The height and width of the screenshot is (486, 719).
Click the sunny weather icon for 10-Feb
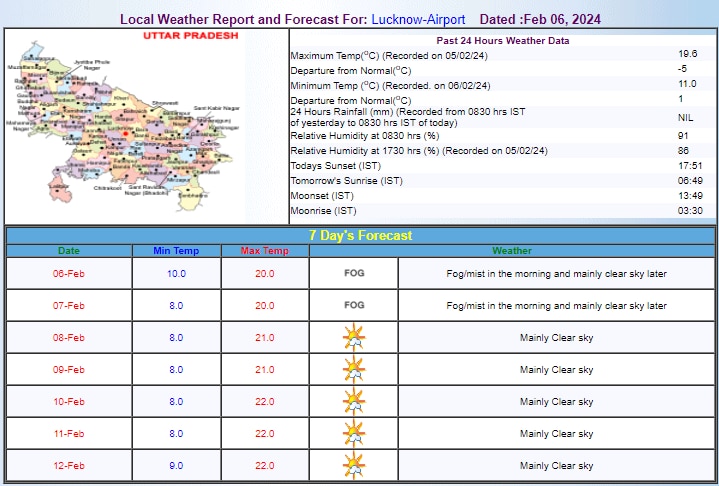(x=354, y=402)
